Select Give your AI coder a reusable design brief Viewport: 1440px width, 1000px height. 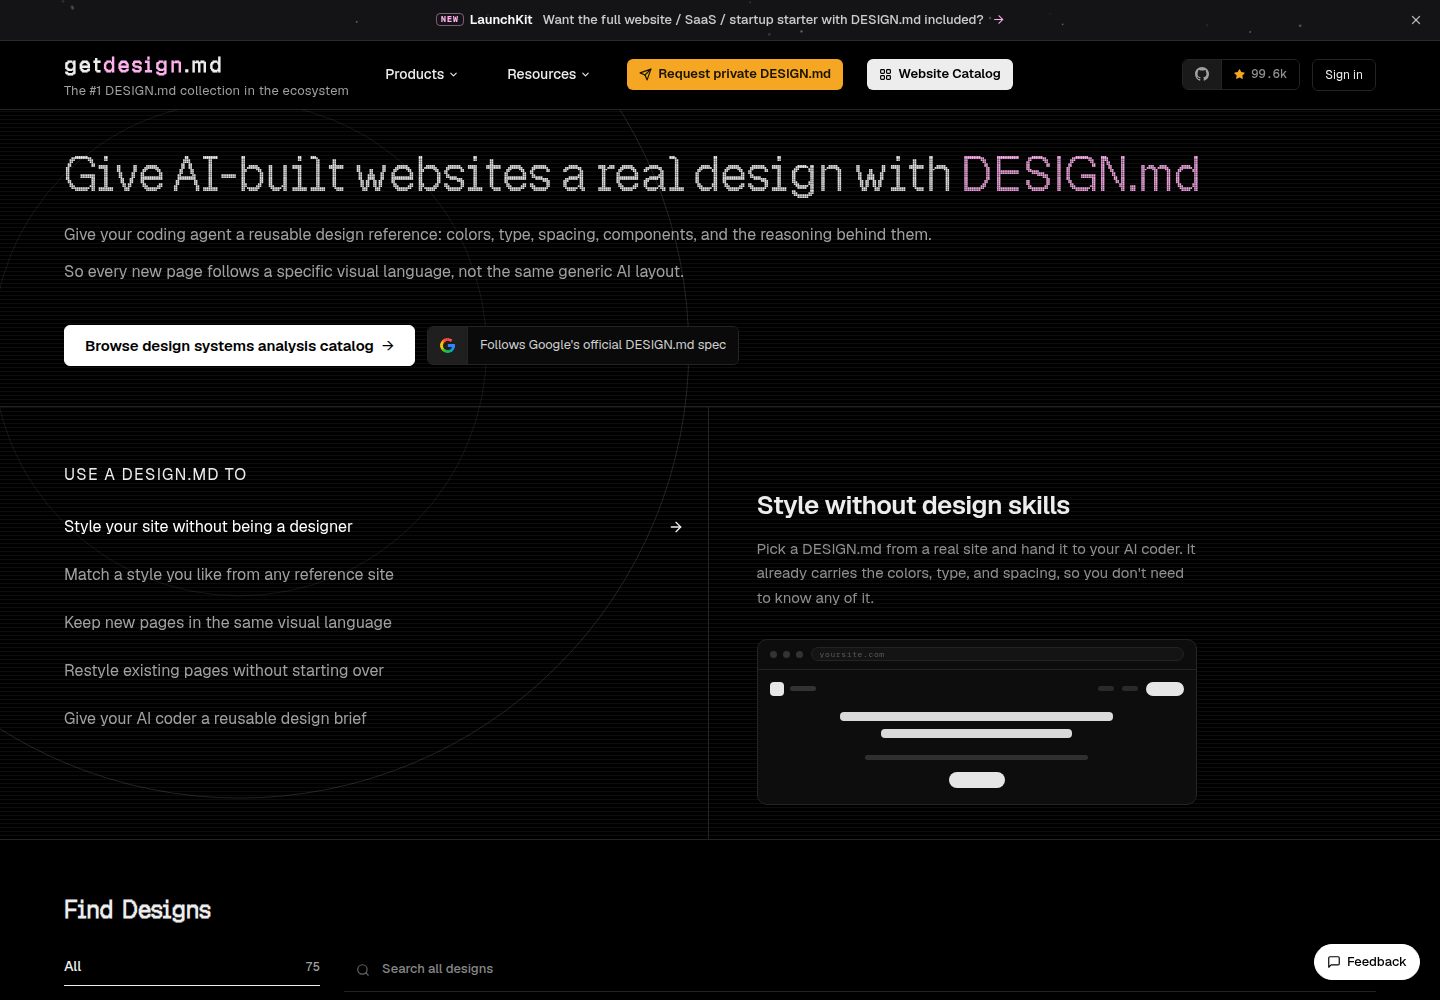[373, 719]
